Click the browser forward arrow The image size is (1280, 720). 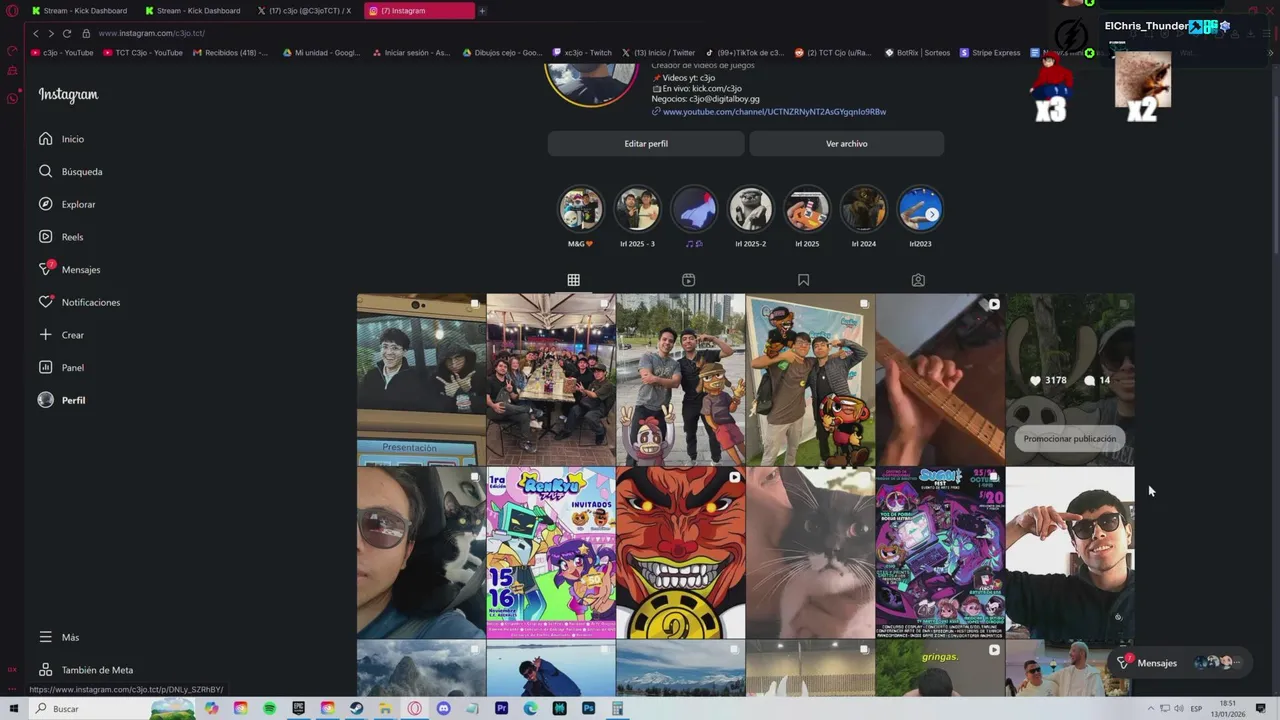pyautogui.click(x=51, y=33)
